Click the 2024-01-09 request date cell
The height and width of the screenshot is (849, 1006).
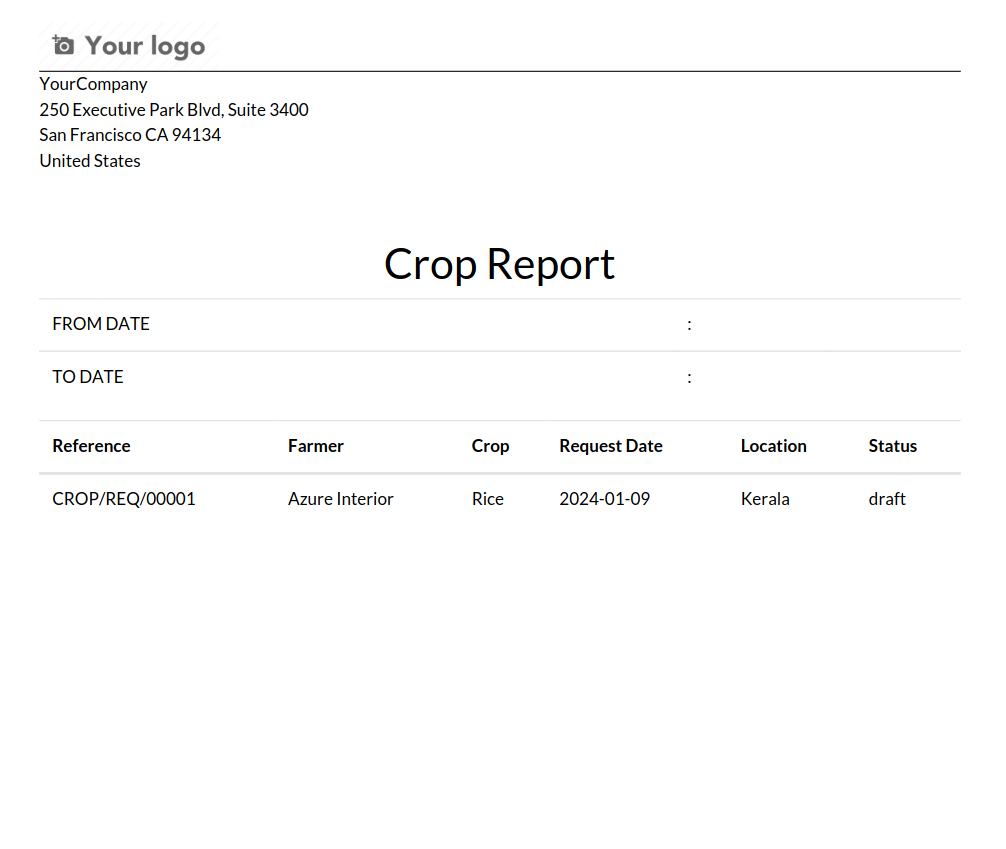pos(604,499)
